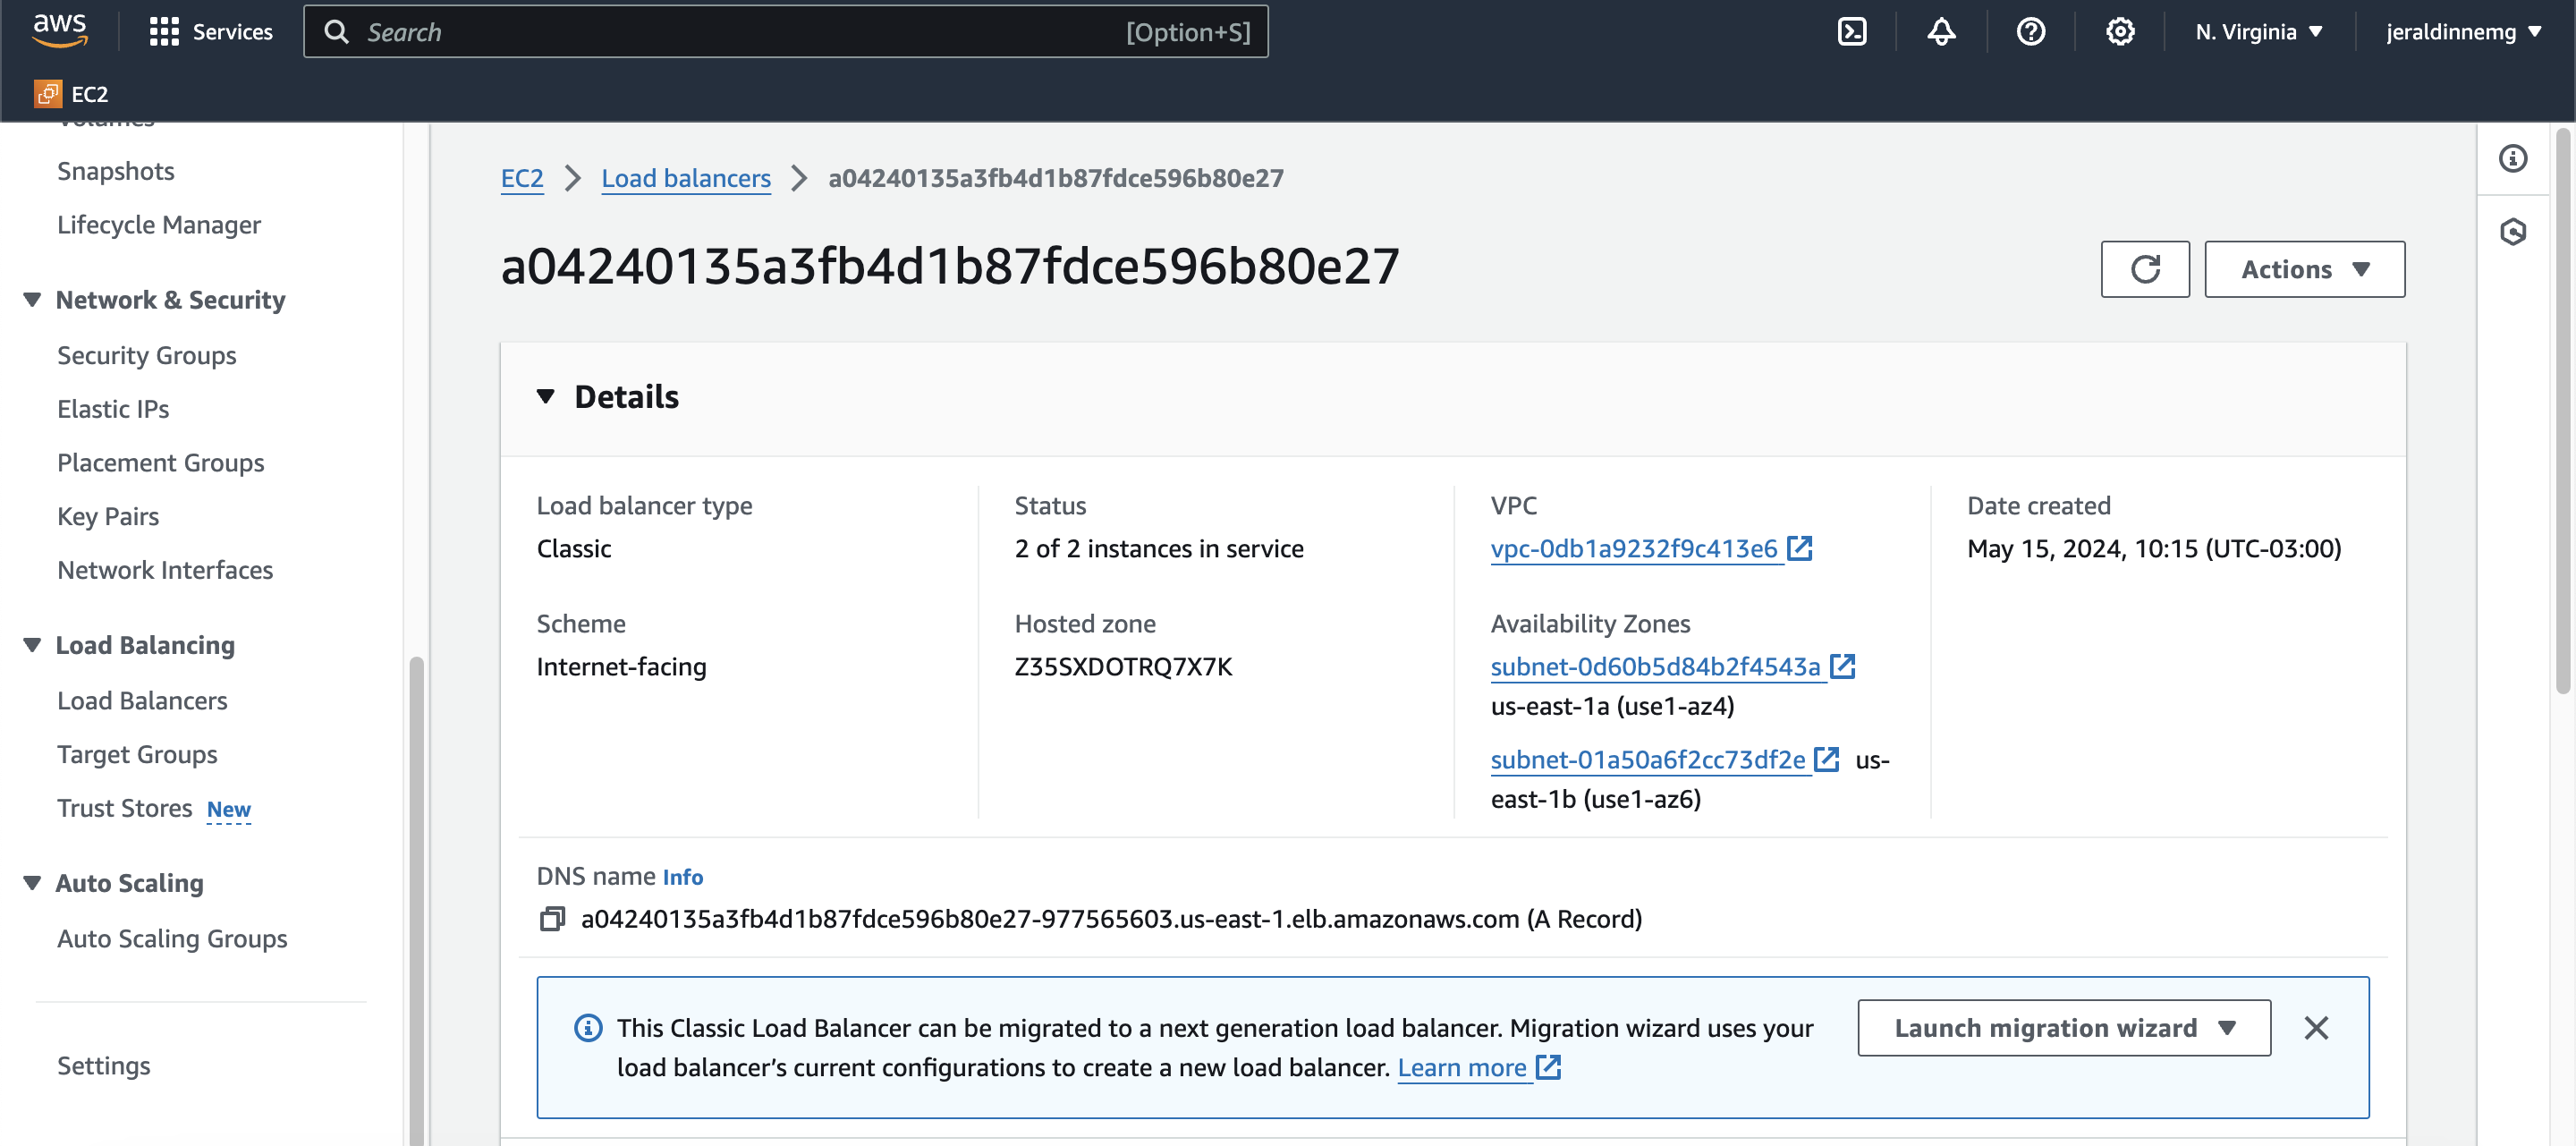Screen dimensions: 2576x1146
Task: Close the migration wizard banner
Action: click(x=2318, y=1026)
